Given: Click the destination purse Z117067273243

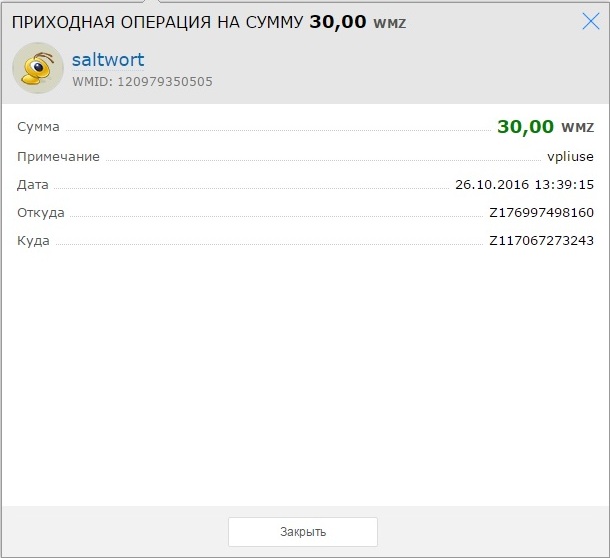Looking at the screenshot, I should pyautogui.click(x=542, y=240).
